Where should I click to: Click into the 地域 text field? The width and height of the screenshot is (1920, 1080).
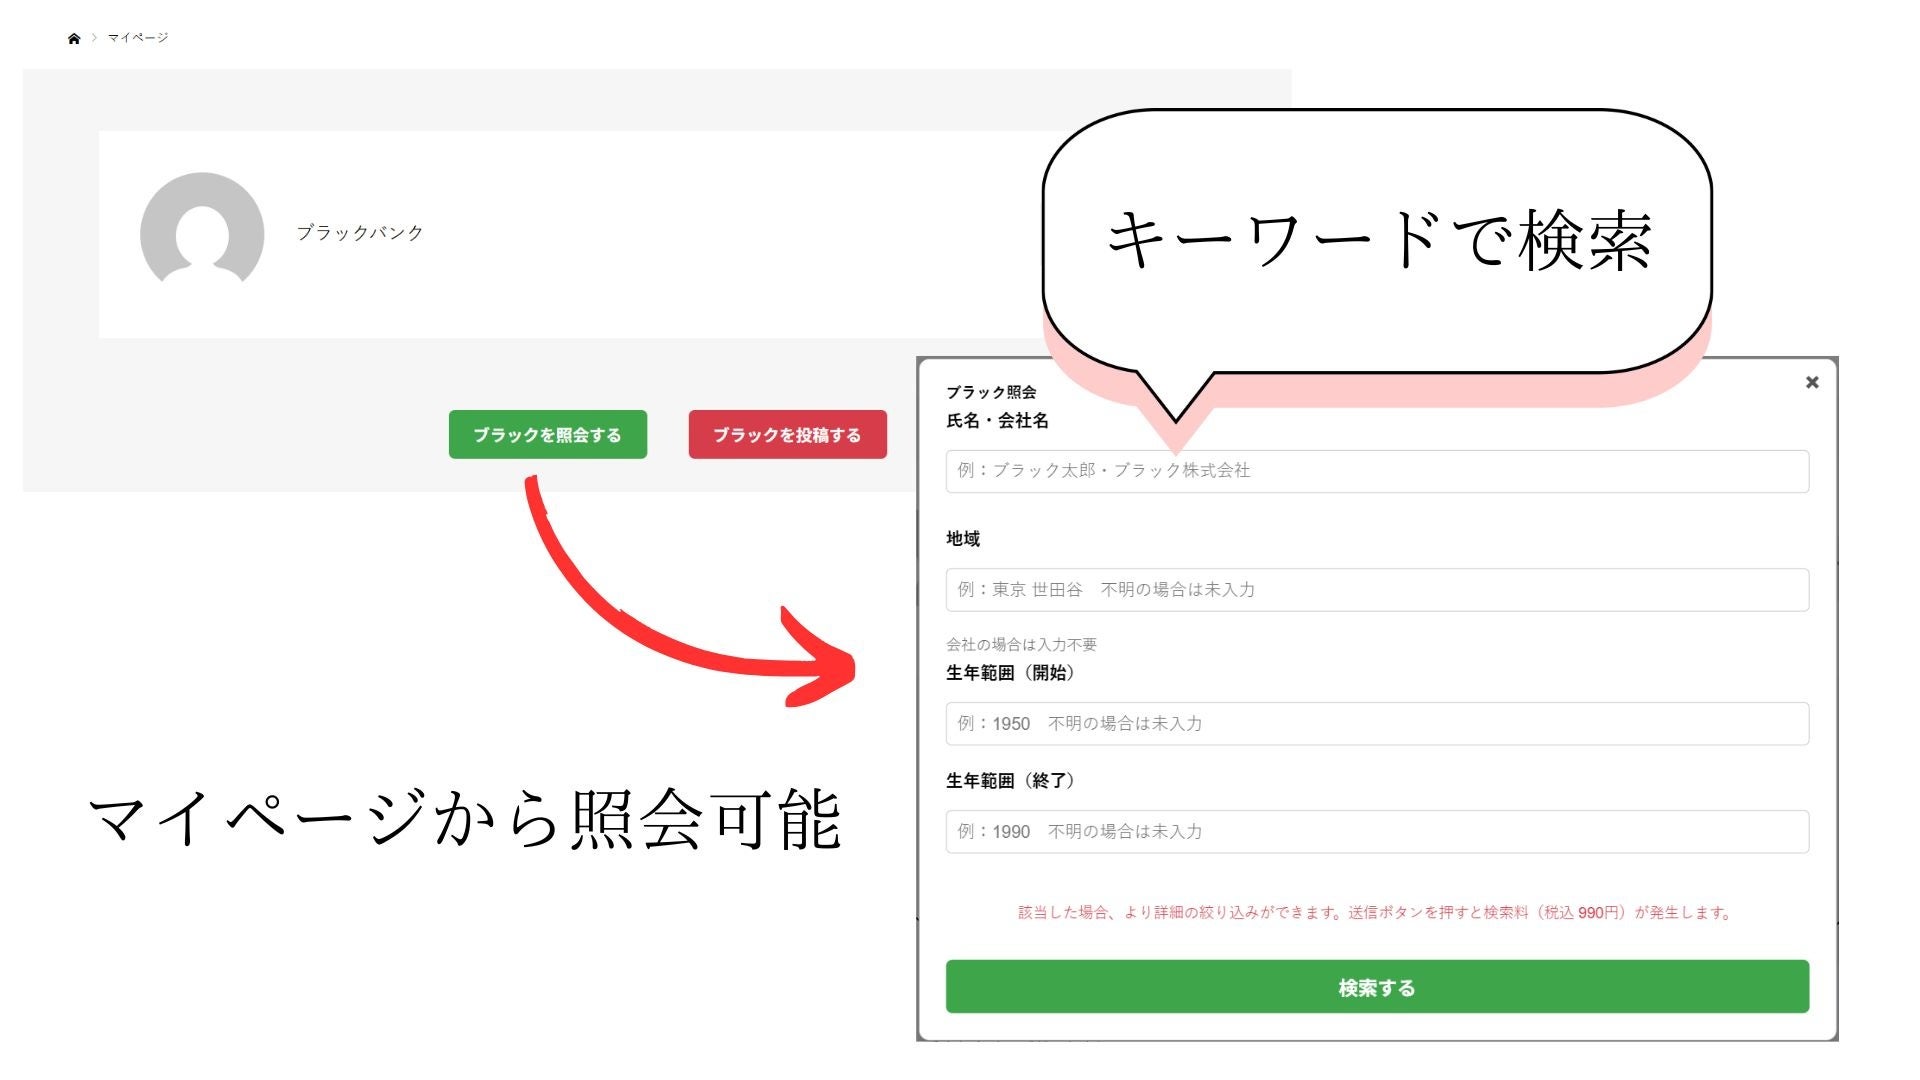click(x=1376, y=590)
